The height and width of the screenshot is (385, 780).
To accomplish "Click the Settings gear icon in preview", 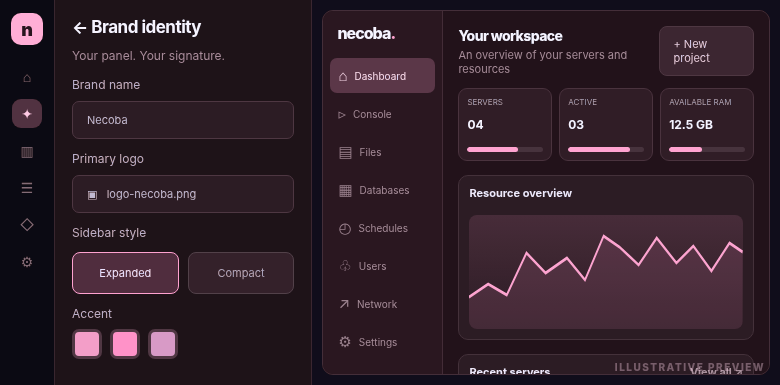I will [x=345, y=342].
